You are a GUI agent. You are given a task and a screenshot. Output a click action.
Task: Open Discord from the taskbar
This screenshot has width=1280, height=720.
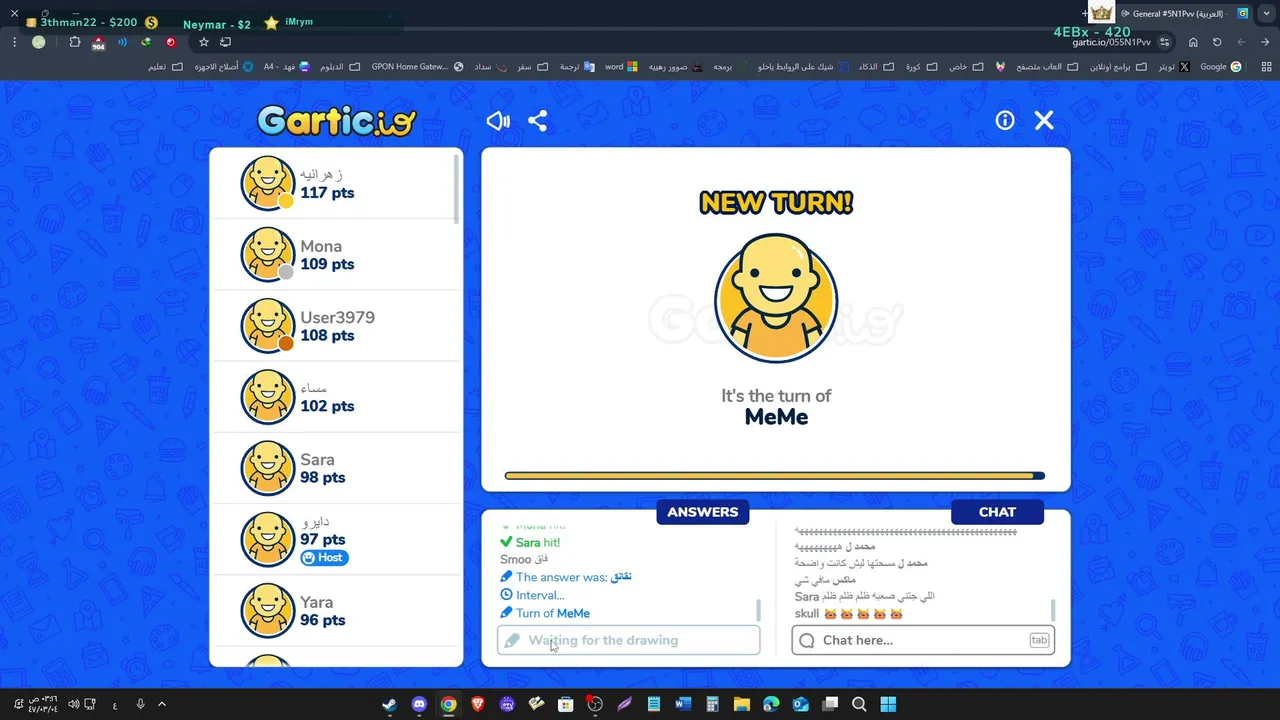pos(419,704)
